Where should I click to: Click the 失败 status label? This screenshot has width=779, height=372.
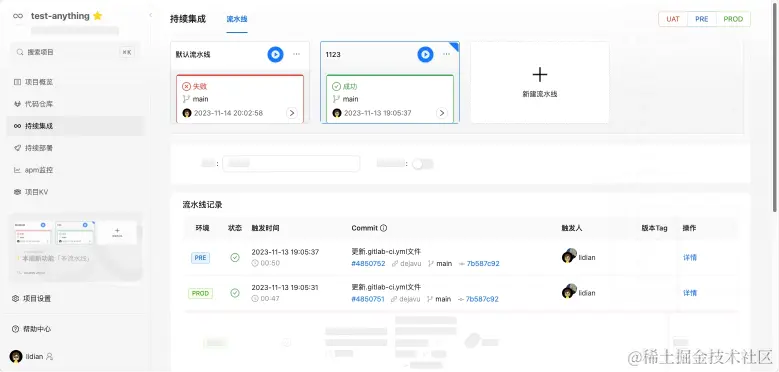click(200, 86)
